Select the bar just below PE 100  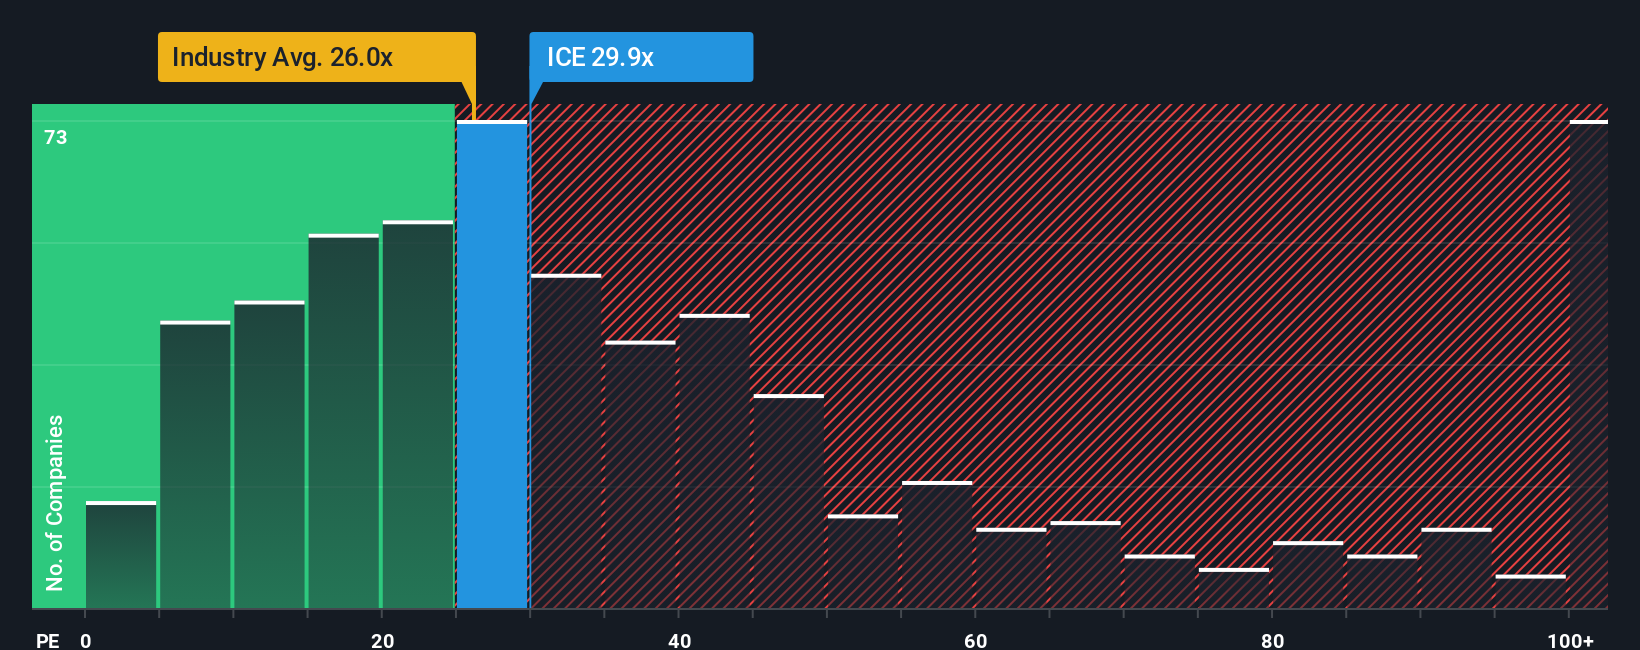point(1530,592)
